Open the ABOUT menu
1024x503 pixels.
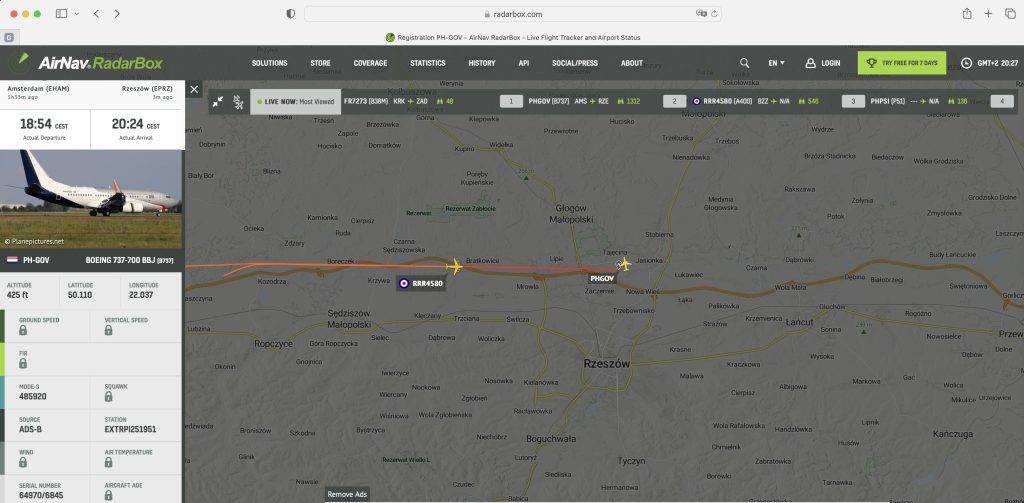click(x=632, y=63)
